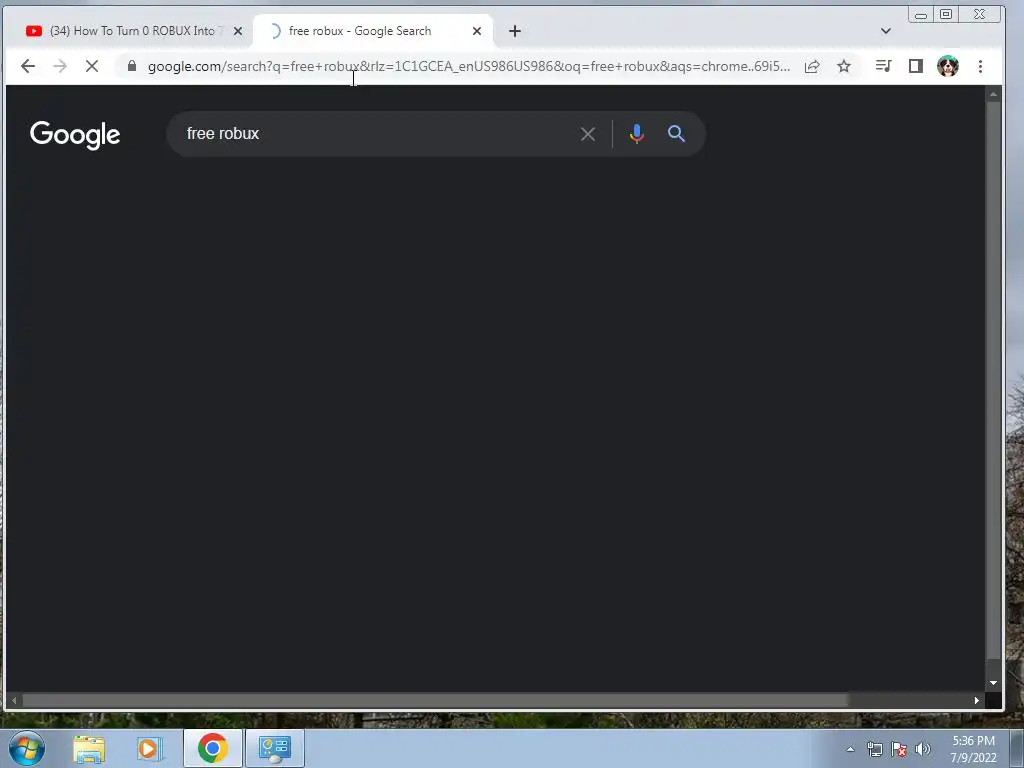Open the media controls icon in toolbar
The image size is (1024, 768).
(x=883, y=66)
